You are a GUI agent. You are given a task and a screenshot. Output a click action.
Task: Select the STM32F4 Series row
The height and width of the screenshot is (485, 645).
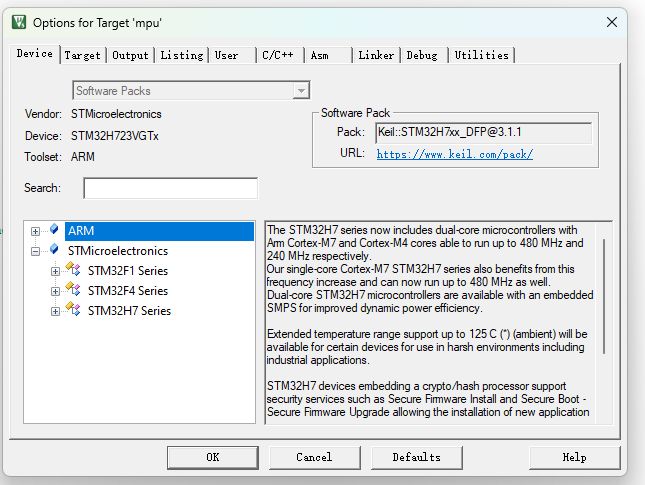128,290
